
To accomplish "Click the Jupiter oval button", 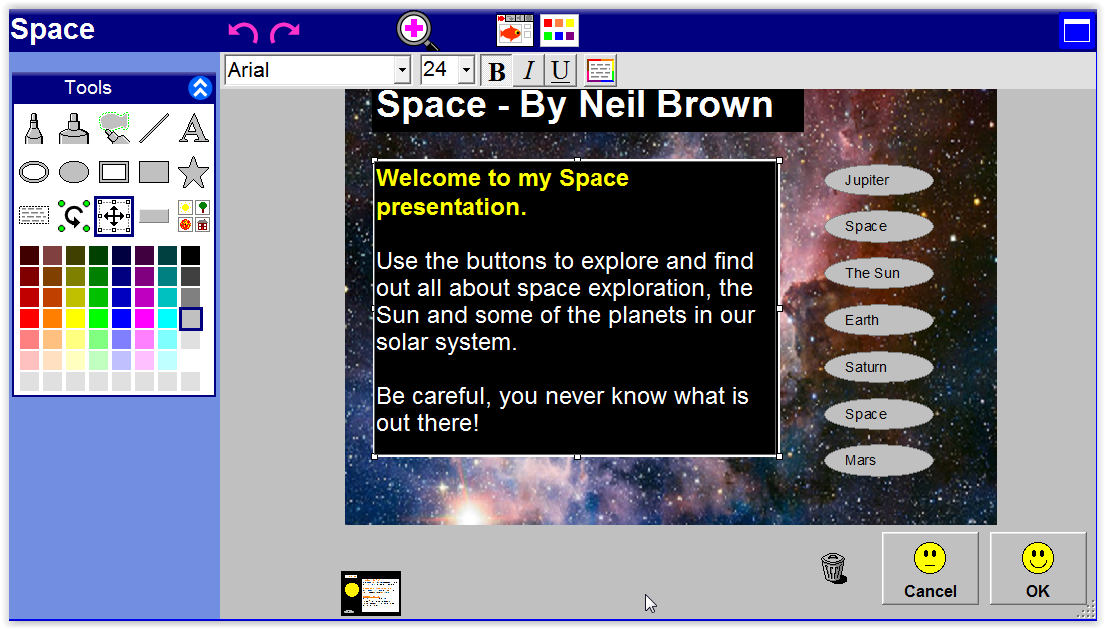I will (879, 180).
